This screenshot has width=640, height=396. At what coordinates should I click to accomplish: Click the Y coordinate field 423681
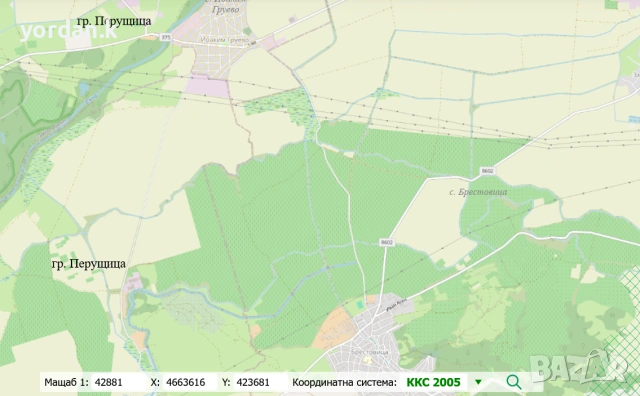point(260,383)
